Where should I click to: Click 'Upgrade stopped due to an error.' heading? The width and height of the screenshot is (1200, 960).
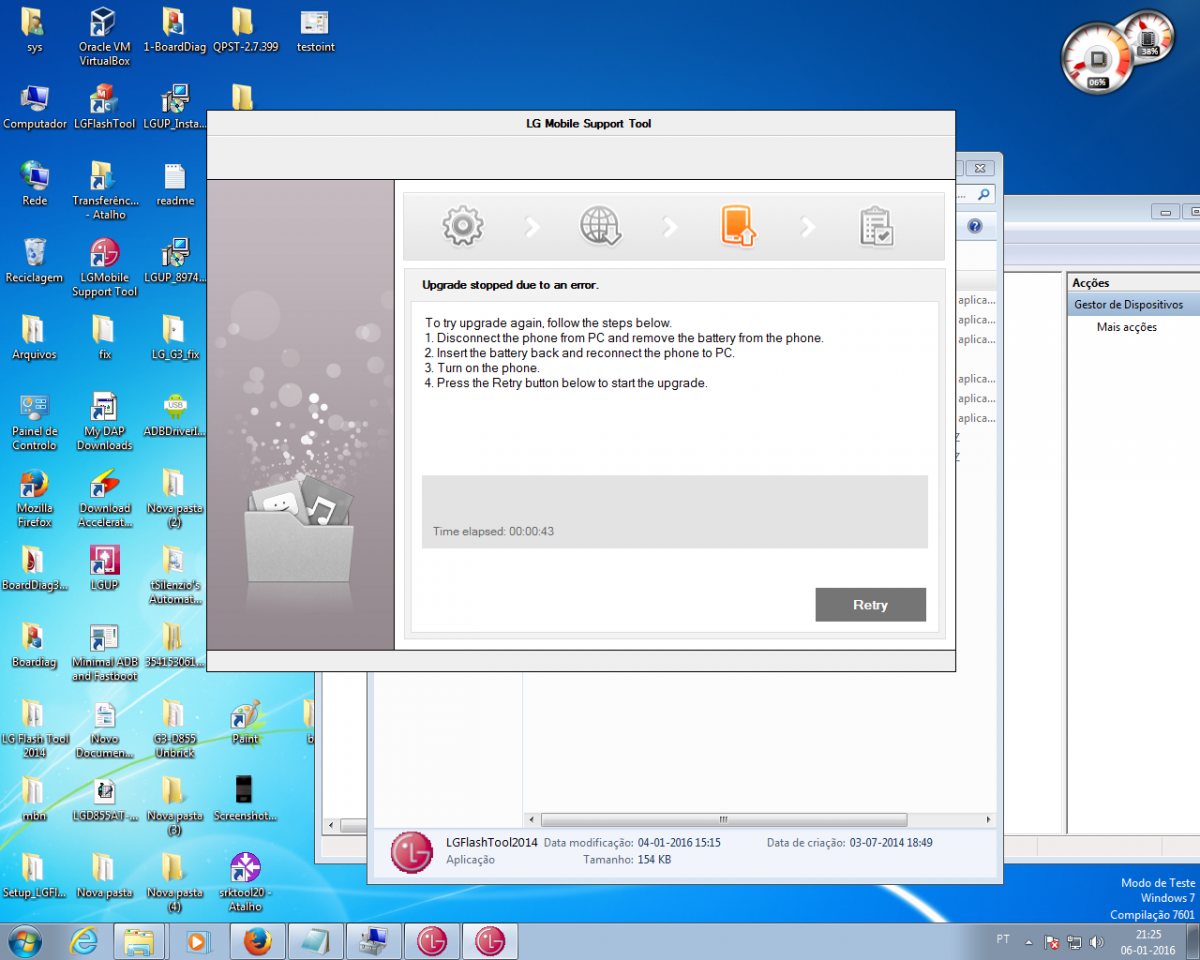coord(510,285)
